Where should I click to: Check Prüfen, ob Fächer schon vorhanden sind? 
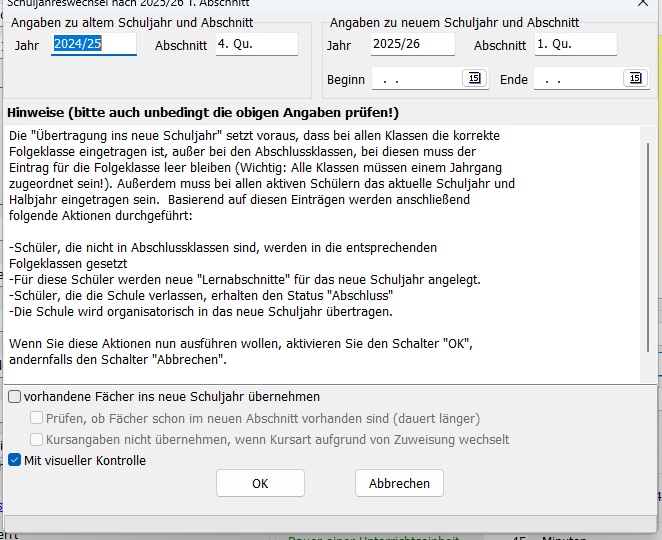36,418
